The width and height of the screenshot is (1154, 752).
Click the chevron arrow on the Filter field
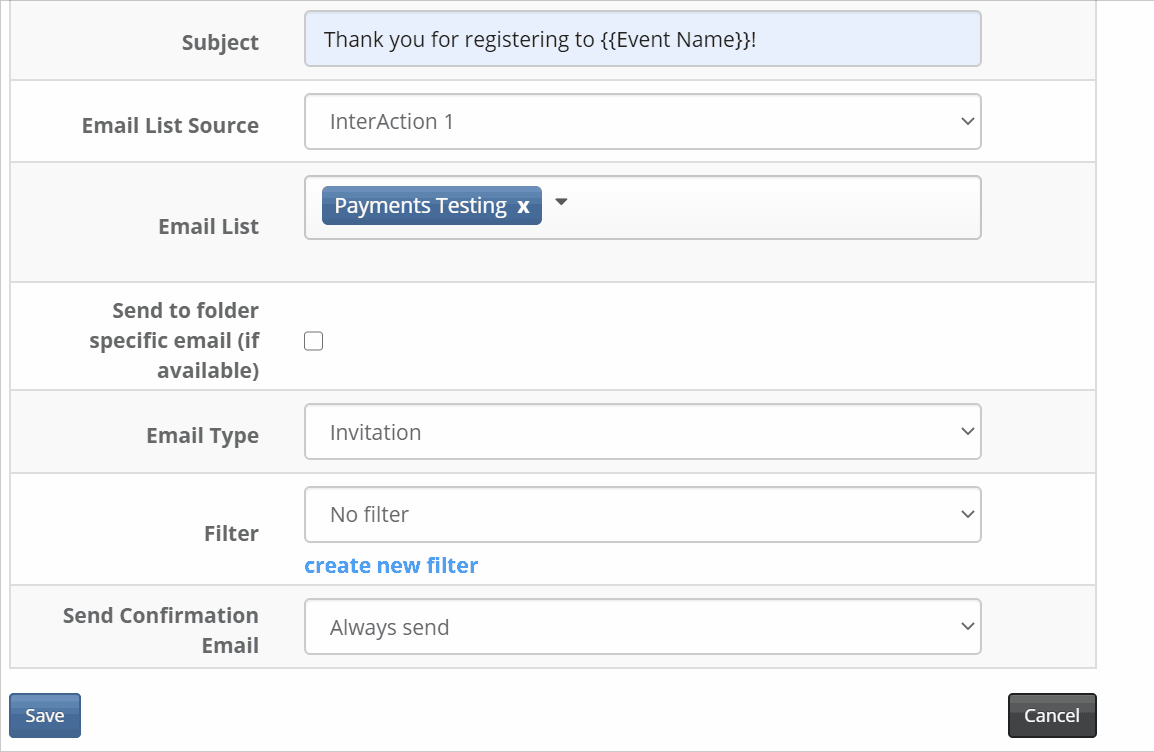(x=967, y=514)
